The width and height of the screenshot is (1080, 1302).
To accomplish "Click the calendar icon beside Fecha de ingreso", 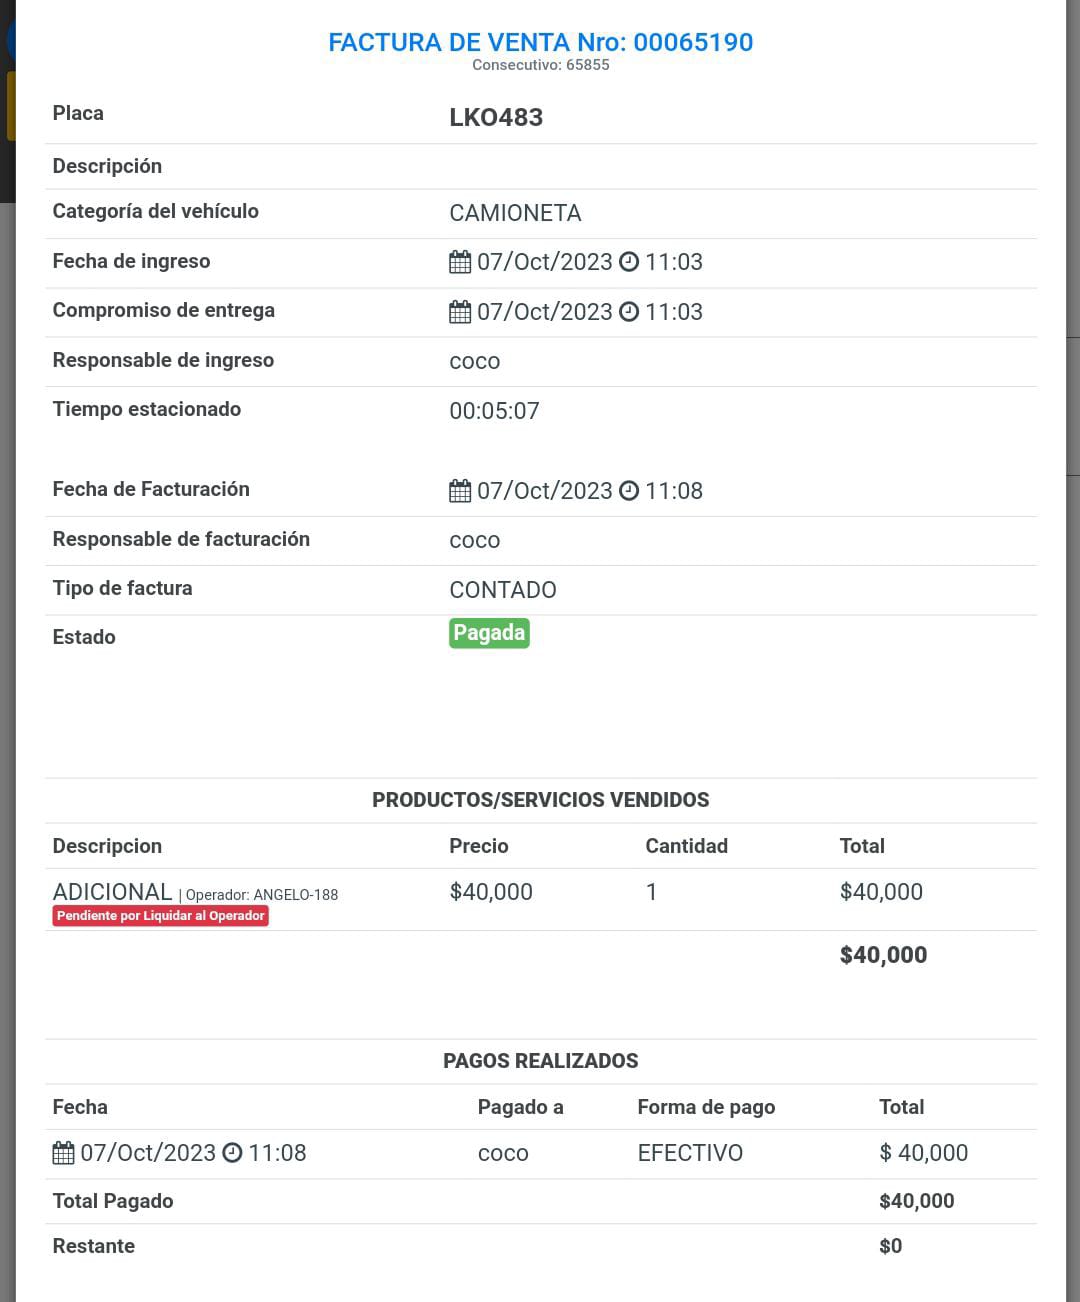I will coord(460,263).
